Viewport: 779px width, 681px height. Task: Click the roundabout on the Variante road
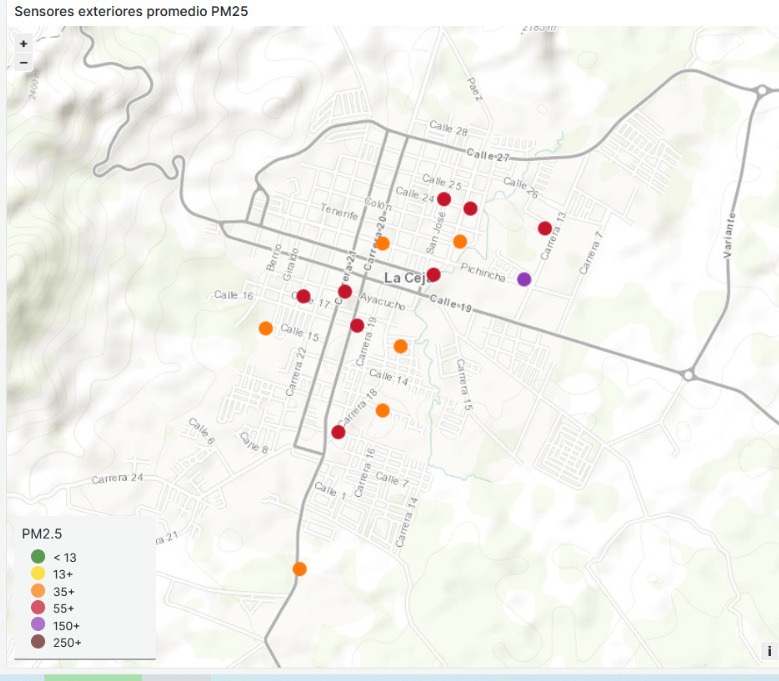[688, 375]
